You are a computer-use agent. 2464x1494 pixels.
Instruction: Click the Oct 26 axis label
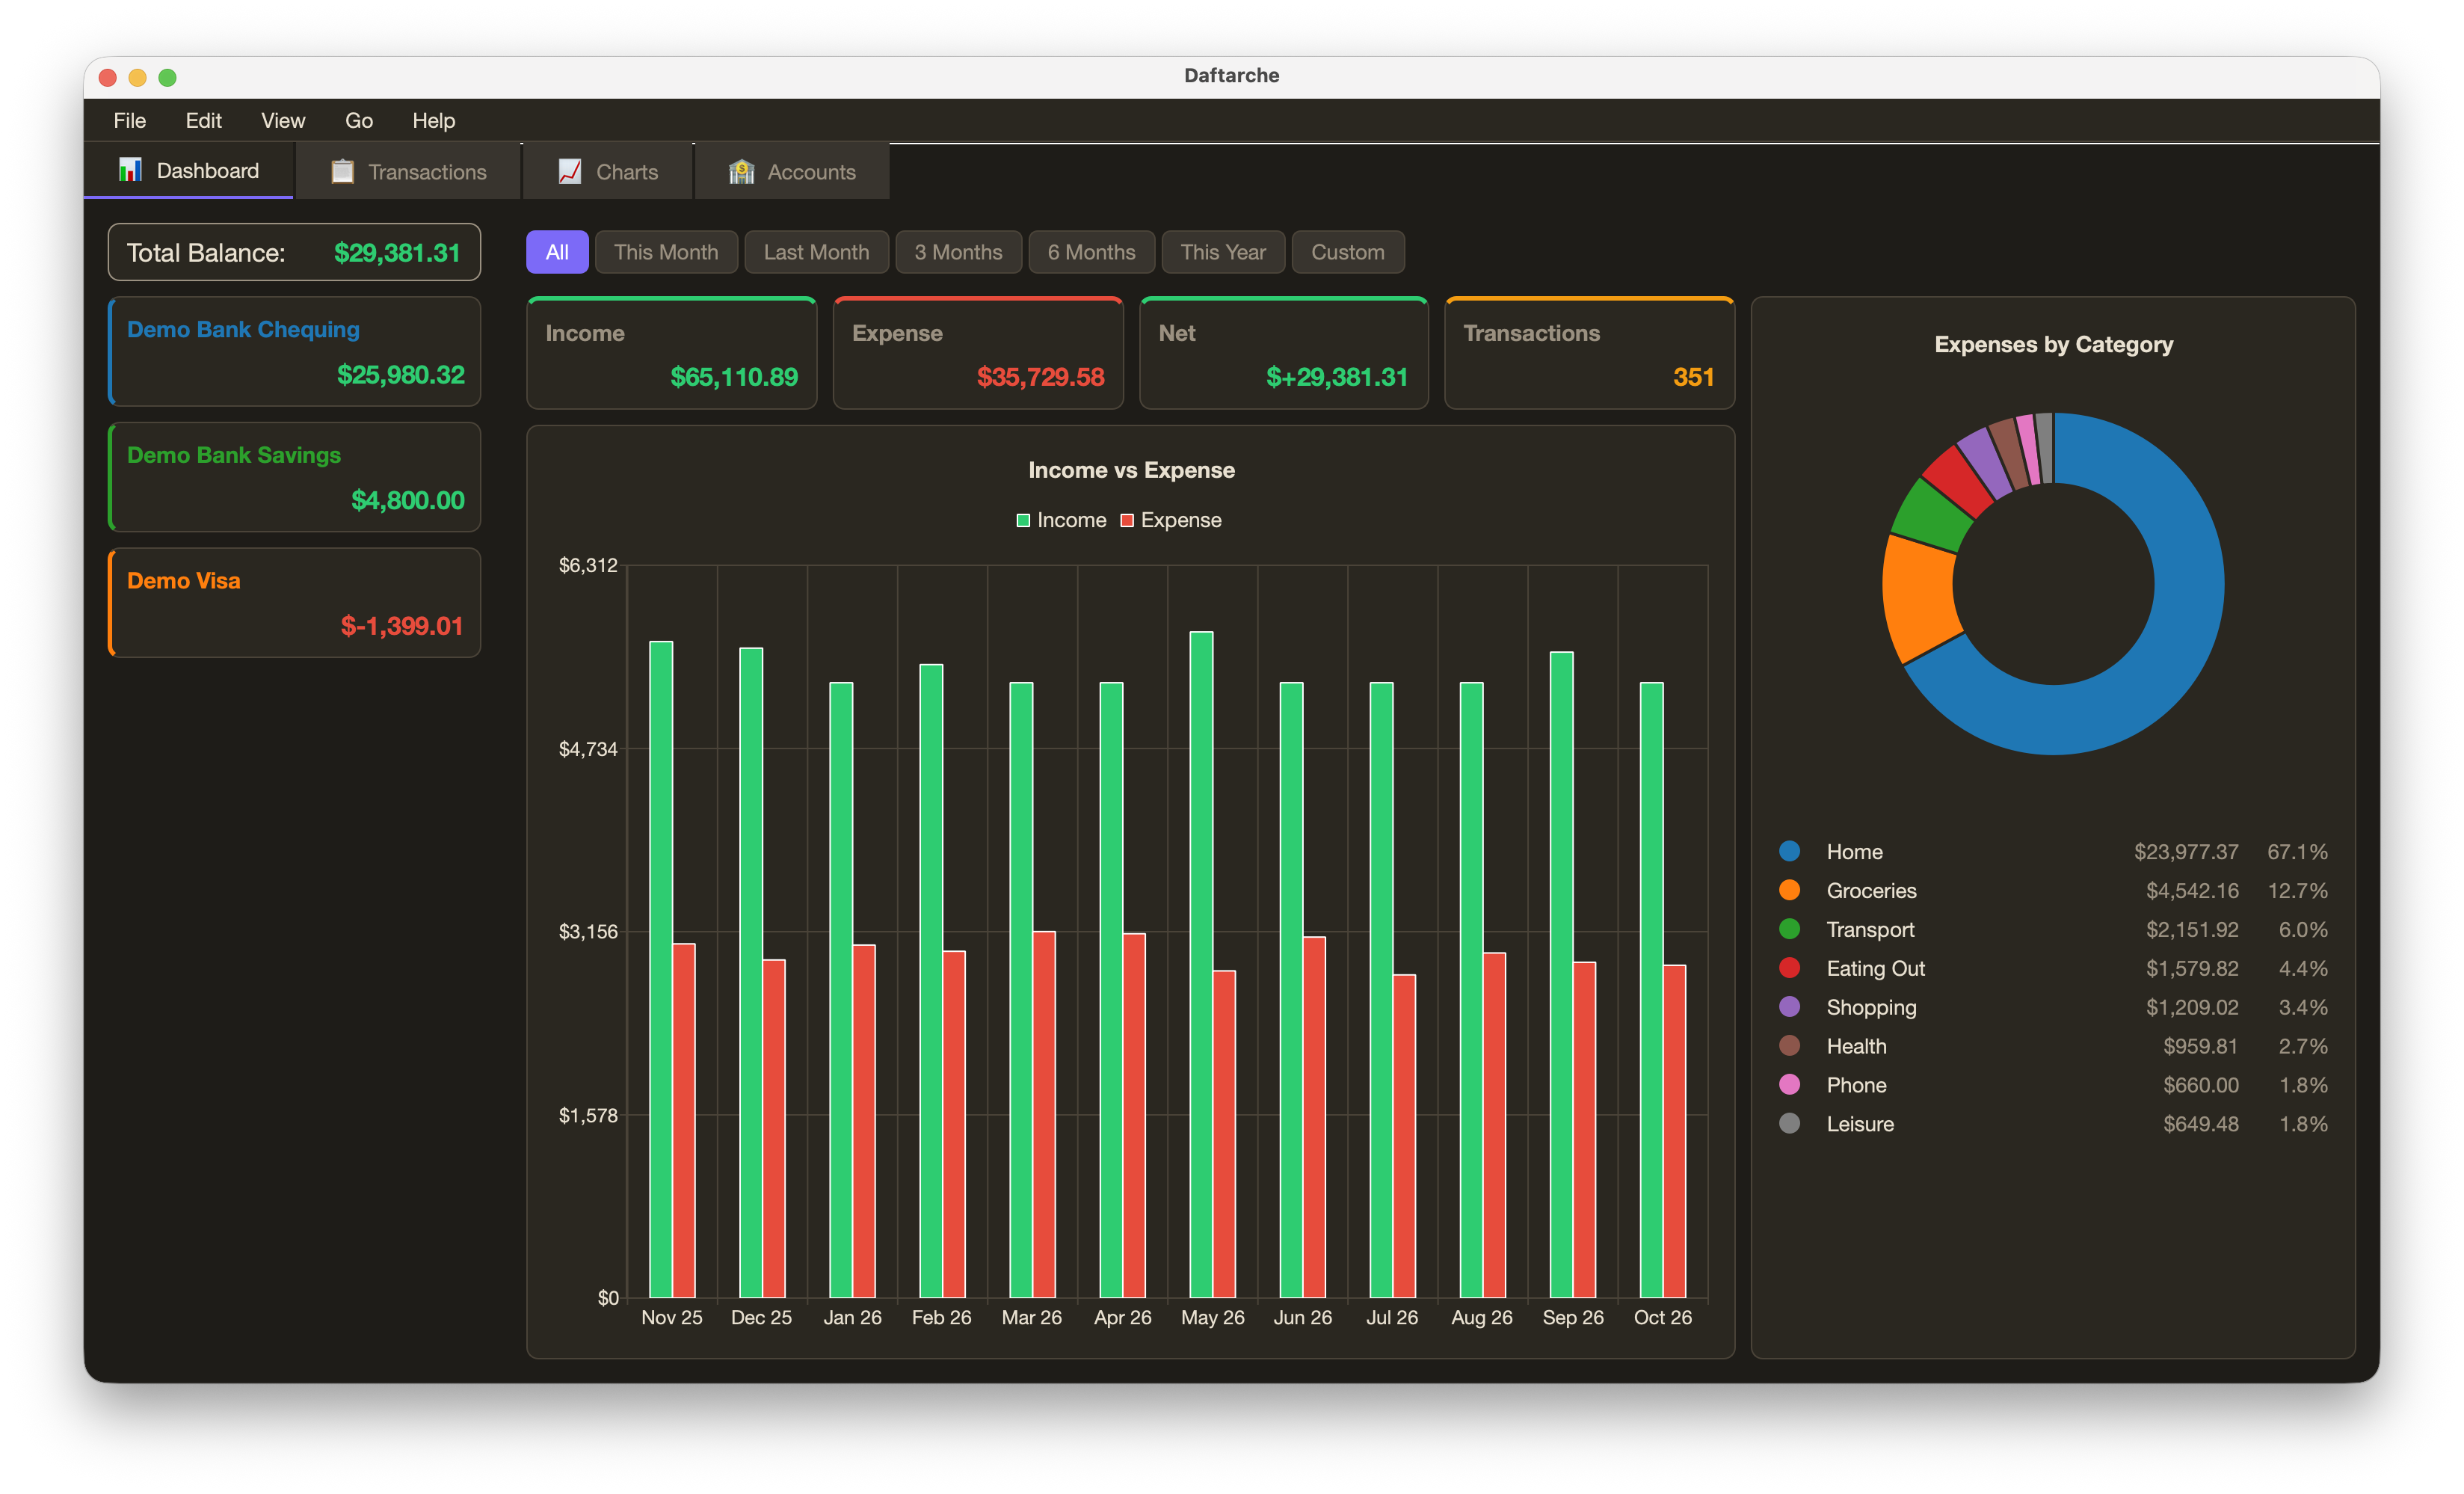[x=1662, y=1318]
